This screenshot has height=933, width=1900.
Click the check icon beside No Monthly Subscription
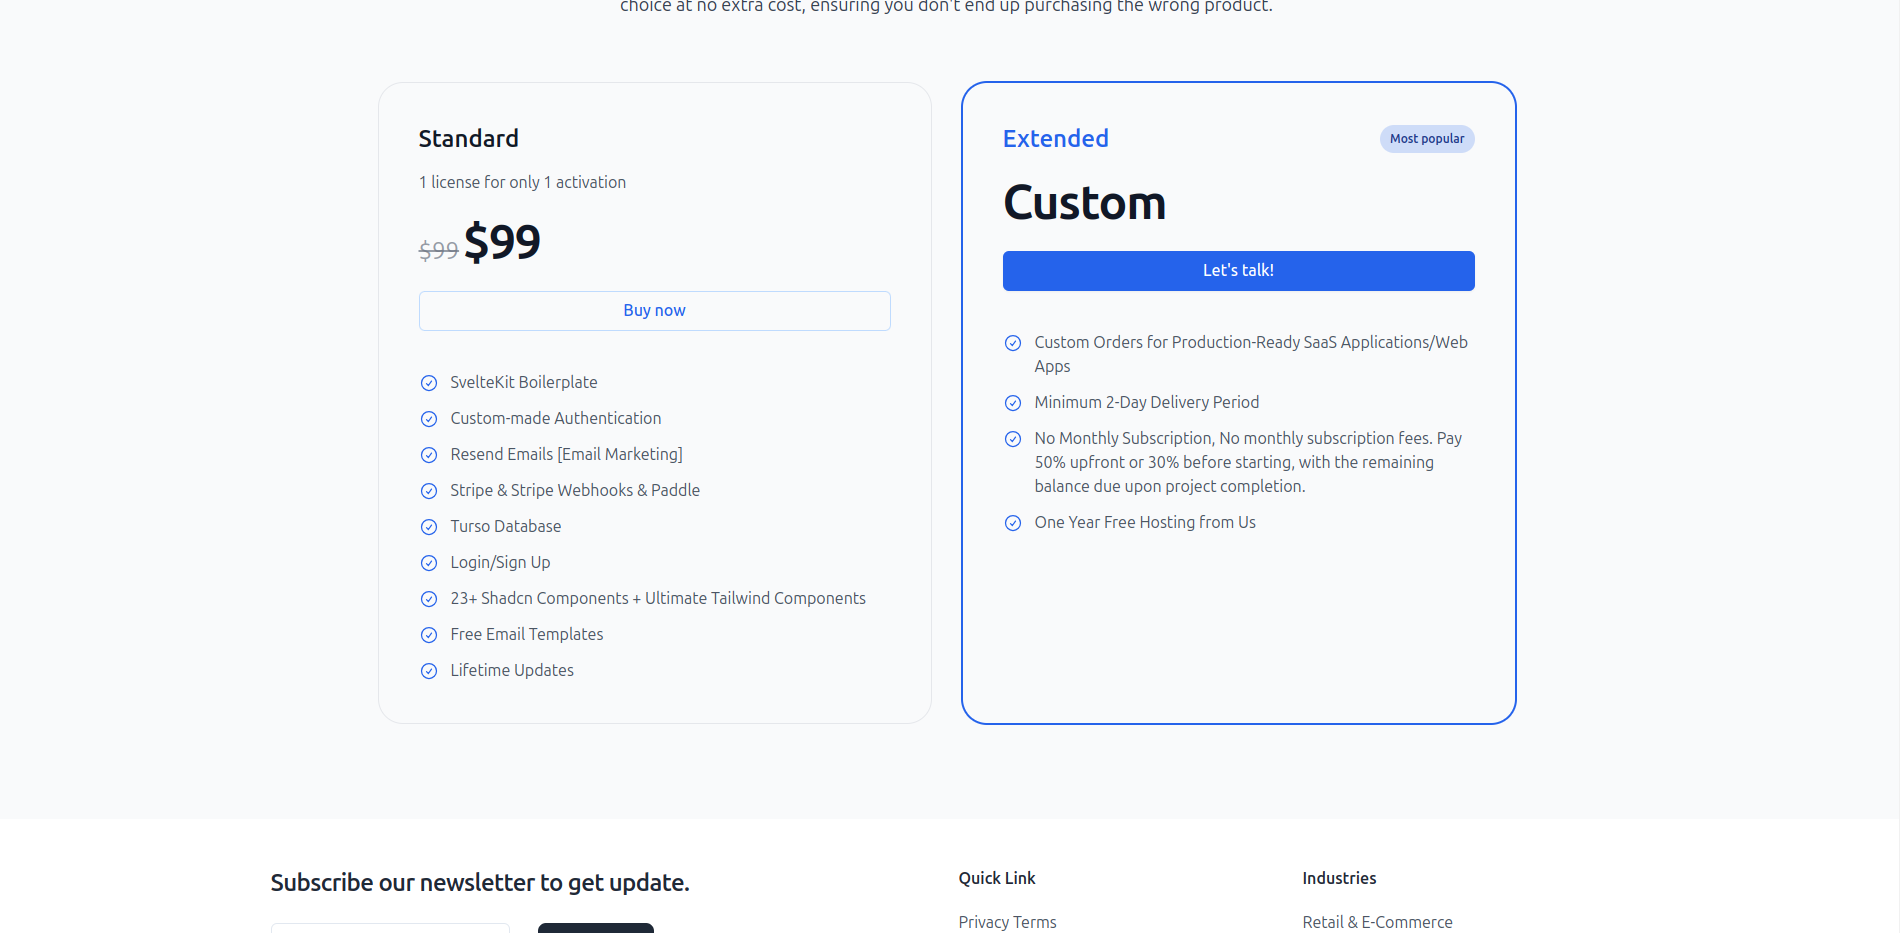tap(1013, 439)
